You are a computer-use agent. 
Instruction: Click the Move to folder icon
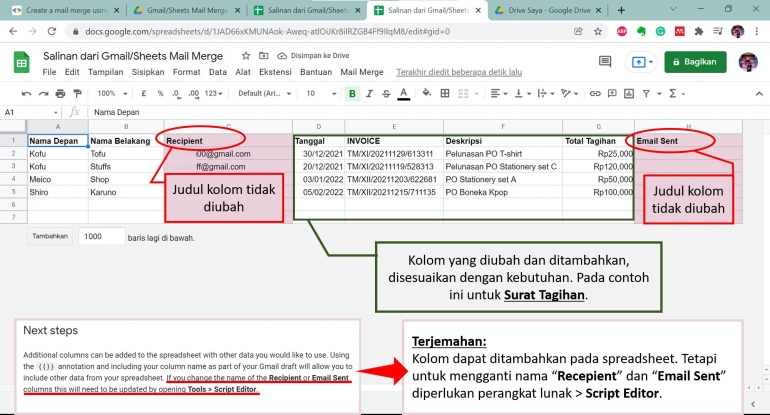264,55
